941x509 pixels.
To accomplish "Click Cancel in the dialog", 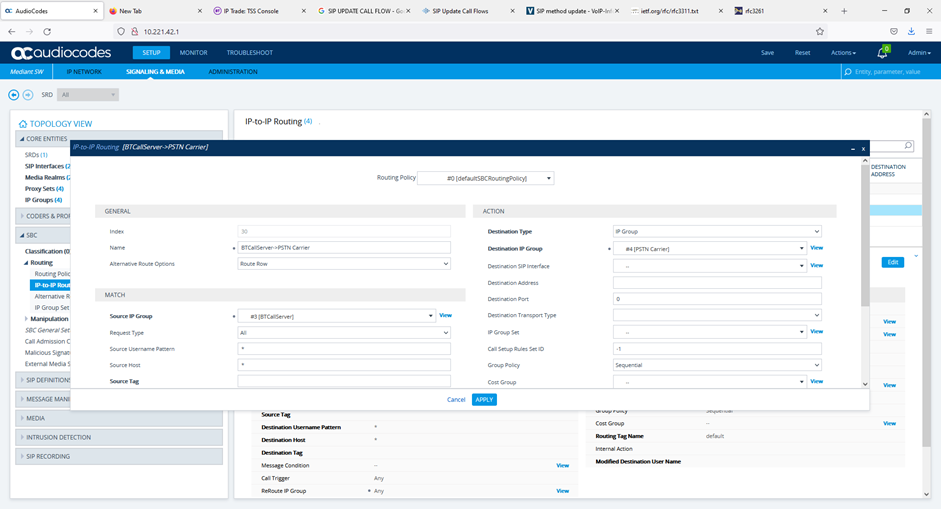I will coord(456,400).
